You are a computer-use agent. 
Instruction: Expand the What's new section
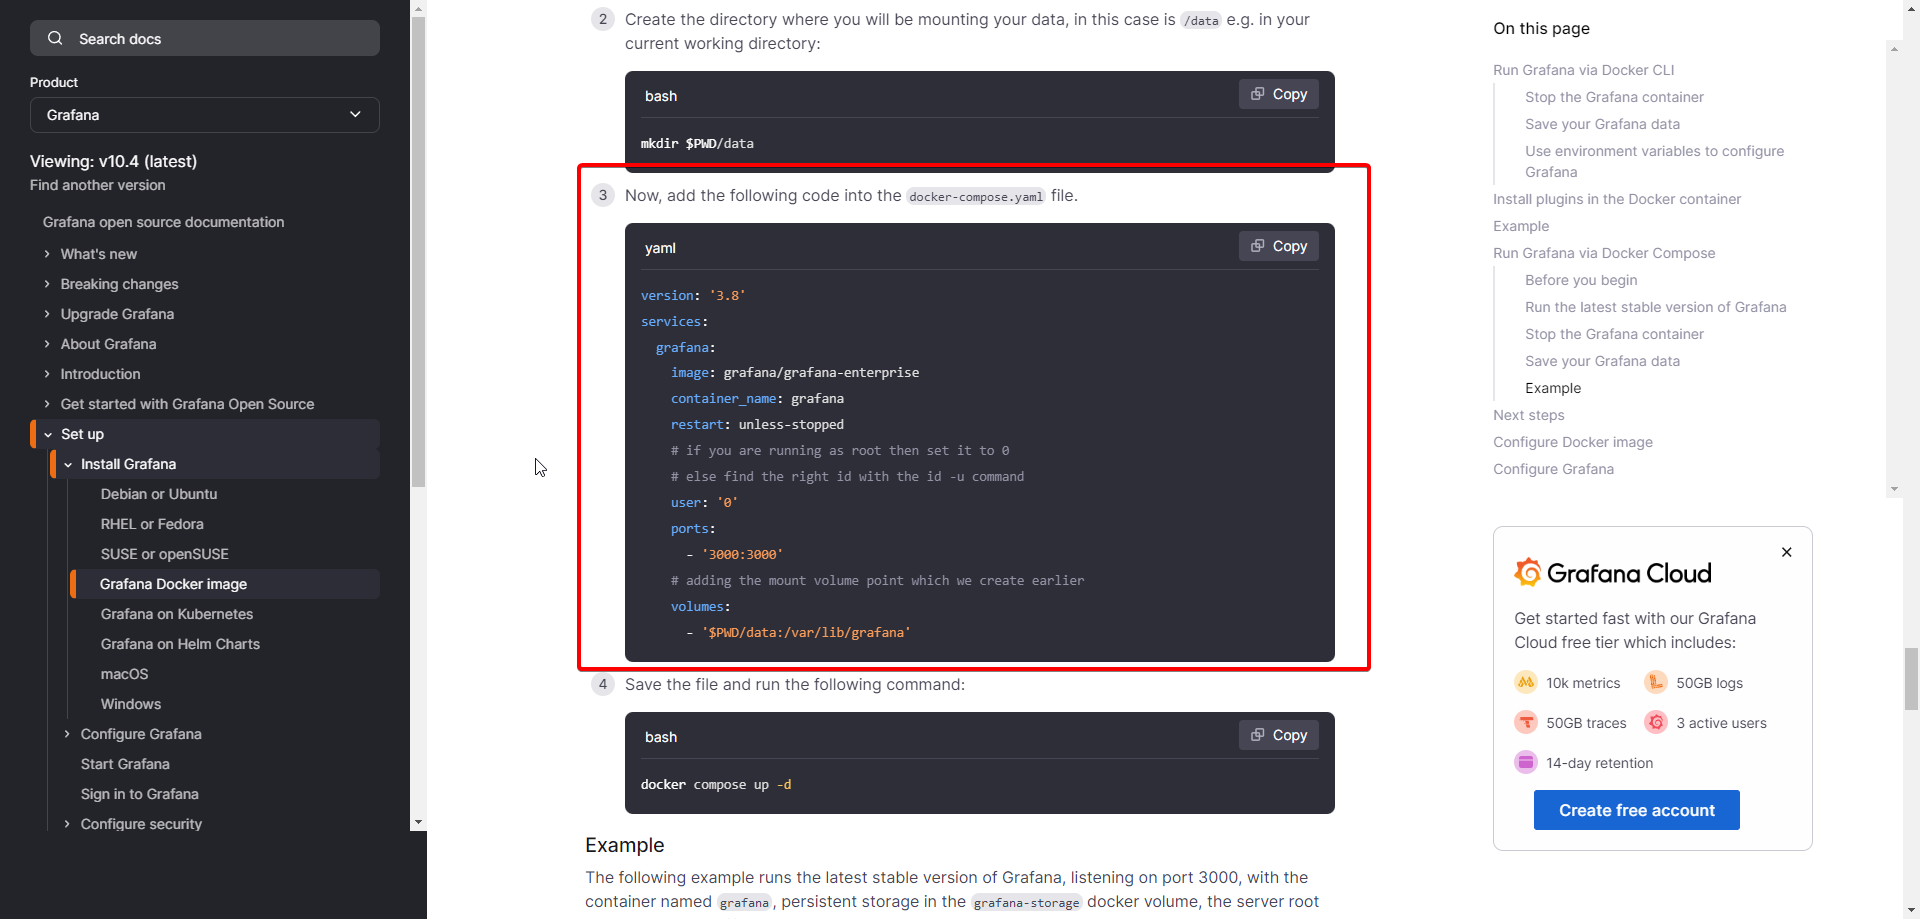click(47, 254)
